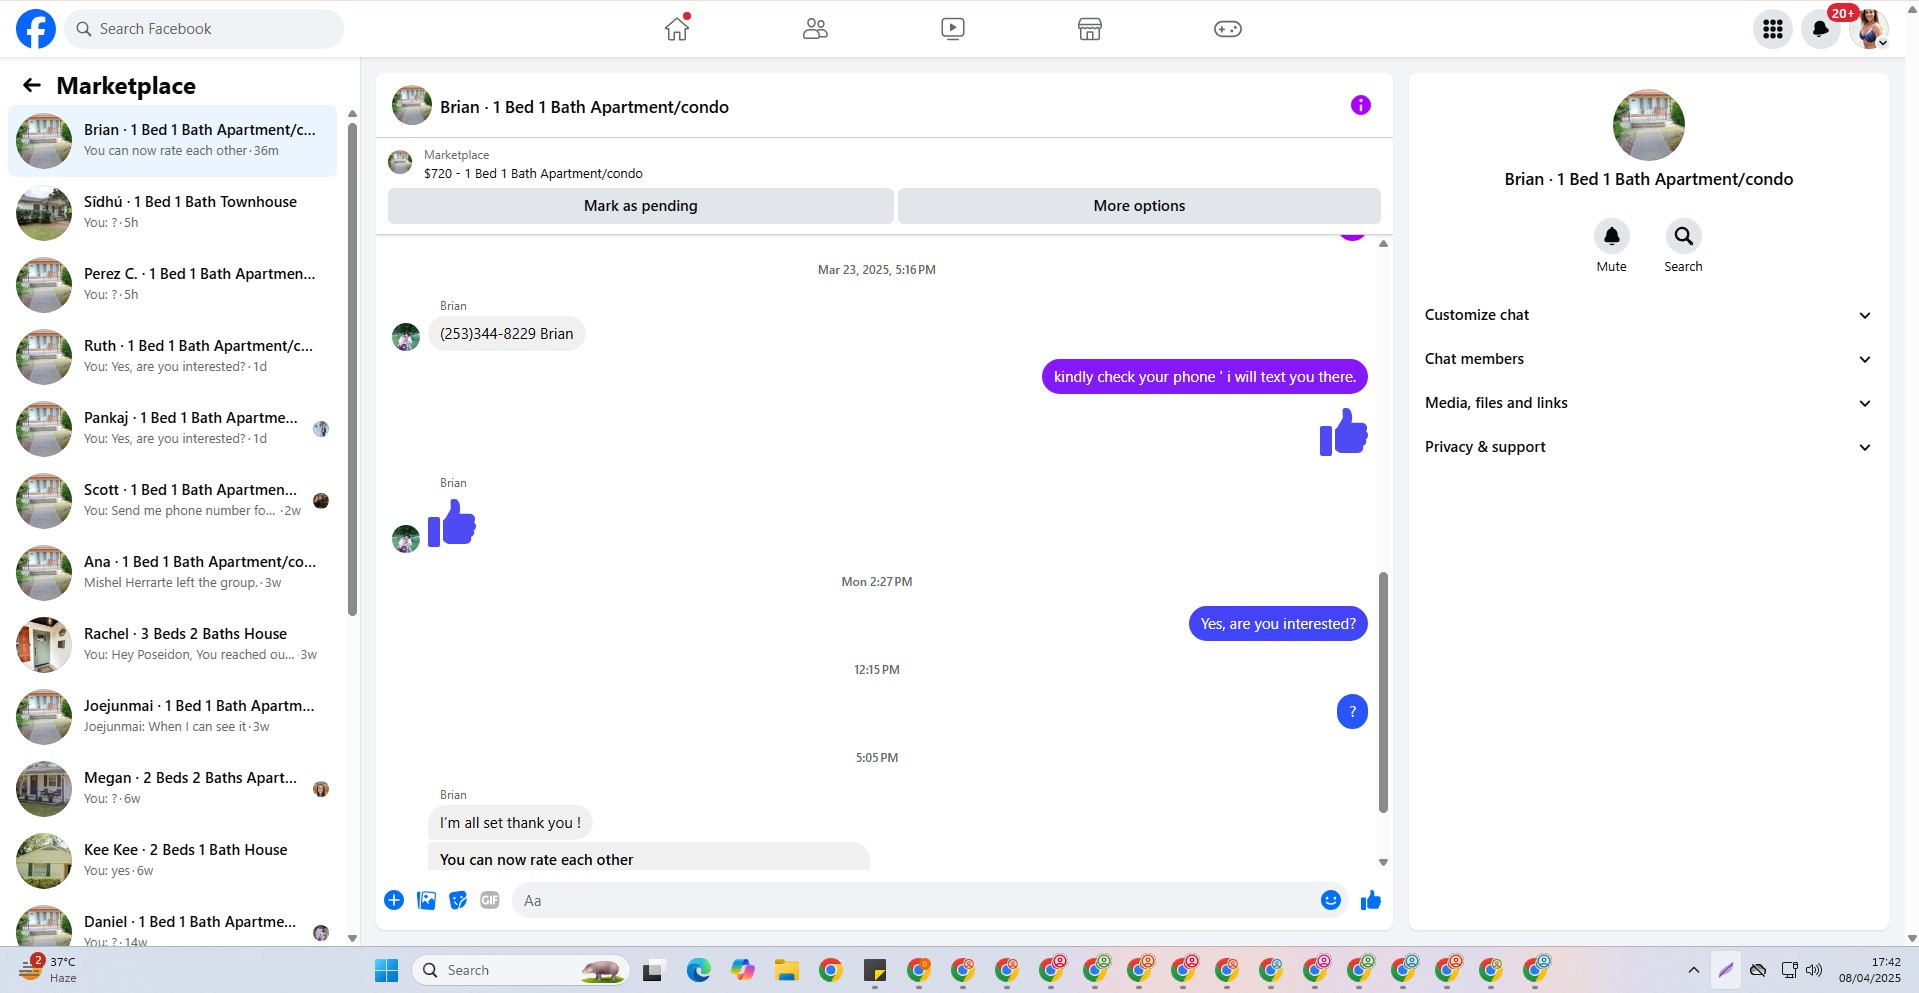This screenshot has width=1919, height=993.
Task: Open the Friends icon in top navigation
Action: 815,29
